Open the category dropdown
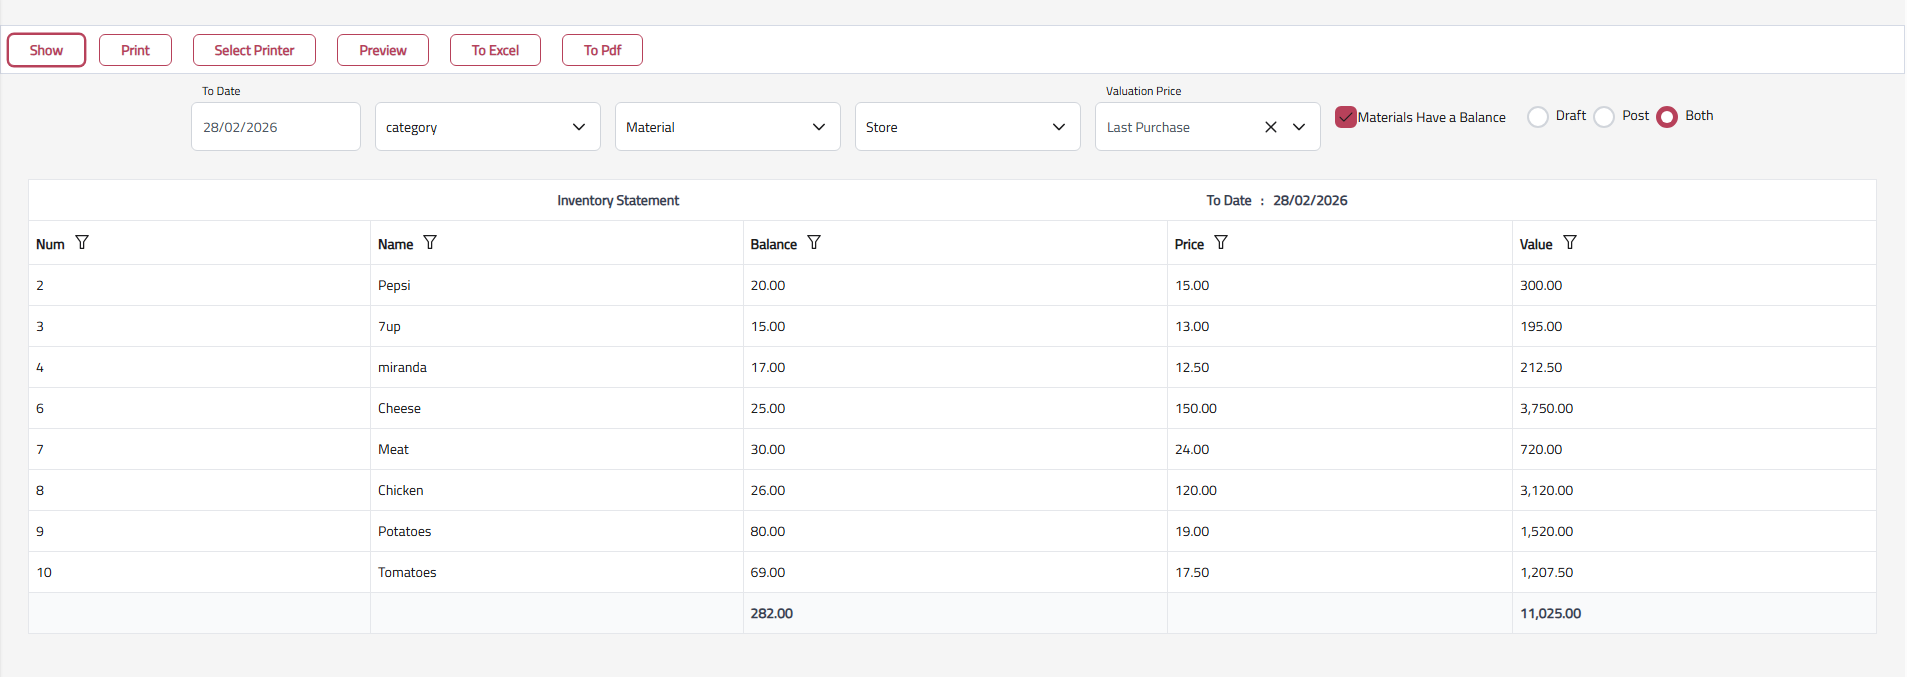1907x677 pixels. pyautogui.click(x=488, y=127)
